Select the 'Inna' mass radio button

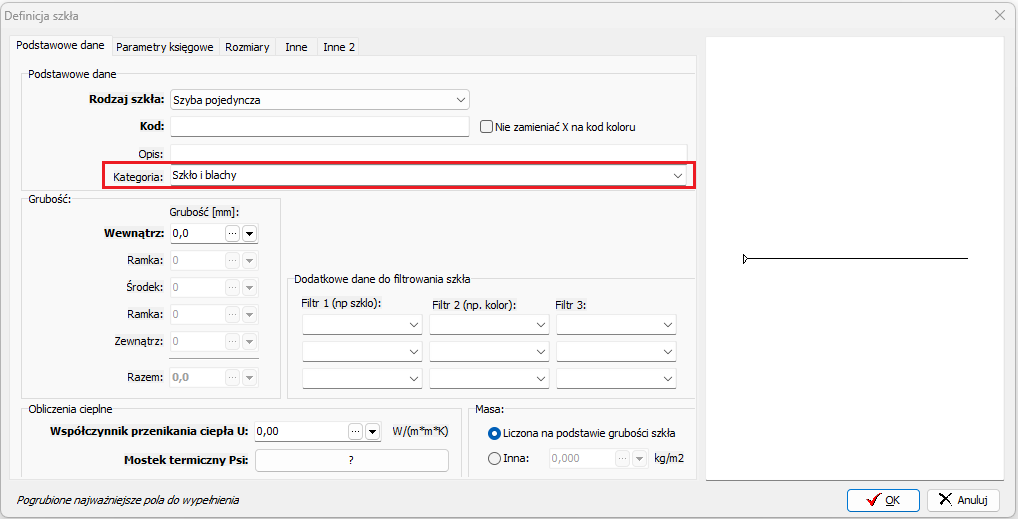[494, 458]
